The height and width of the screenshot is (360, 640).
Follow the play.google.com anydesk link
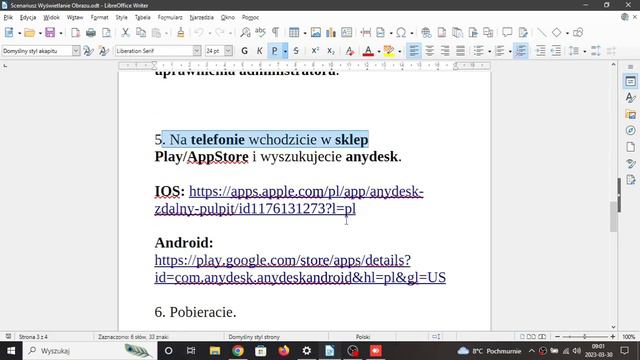tap(300, 269)
